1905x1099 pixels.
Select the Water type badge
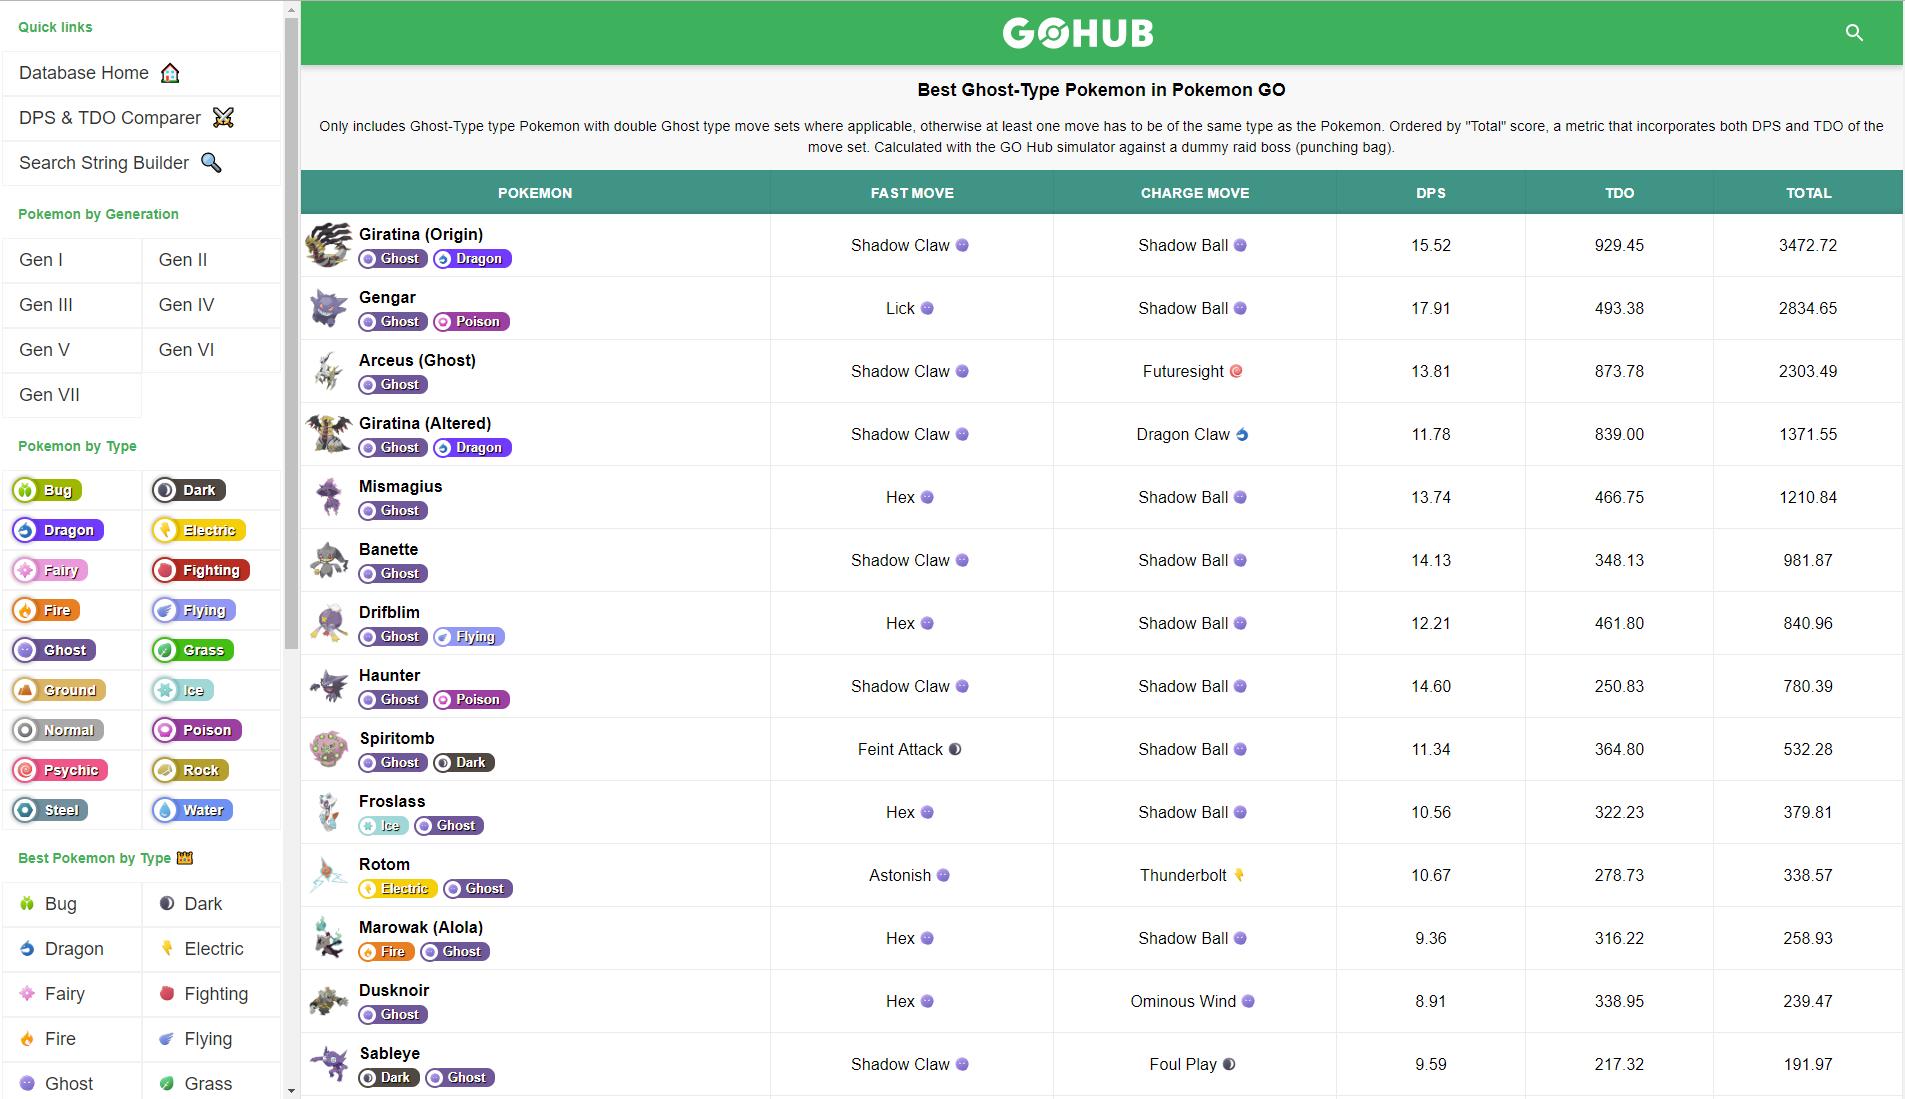(193, 810)
